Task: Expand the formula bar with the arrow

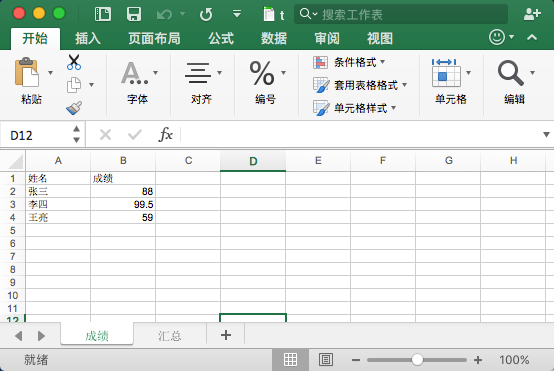Action: tap(546, 135)
